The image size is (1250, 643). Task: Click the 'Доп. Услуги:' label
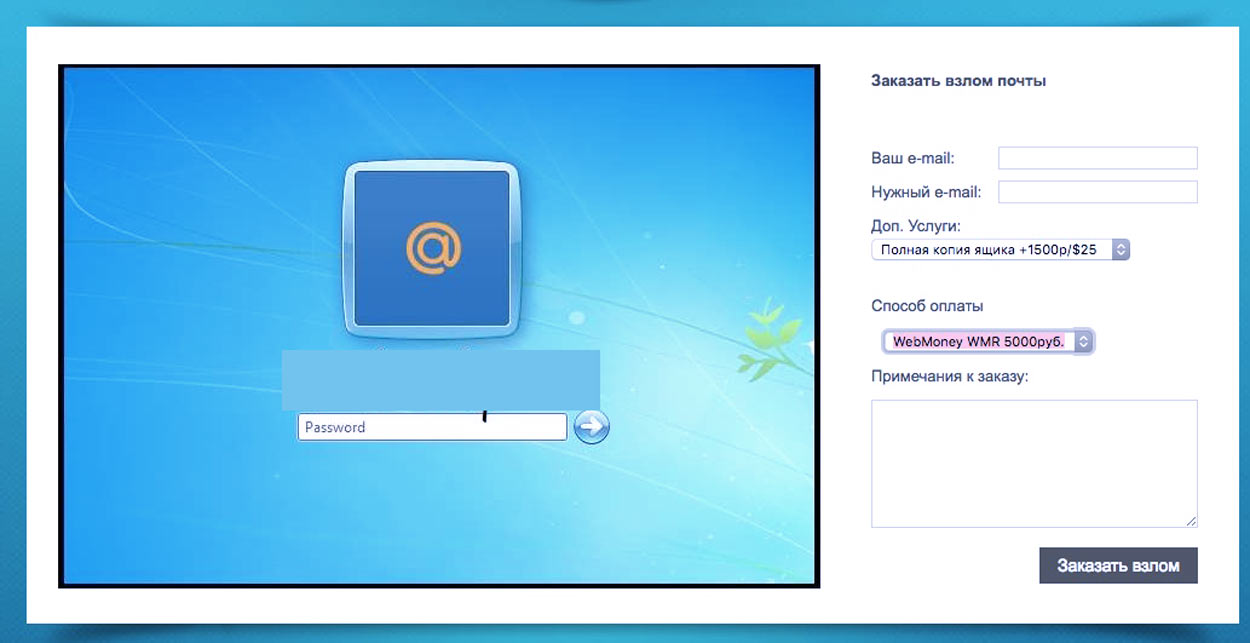(916, 226)
